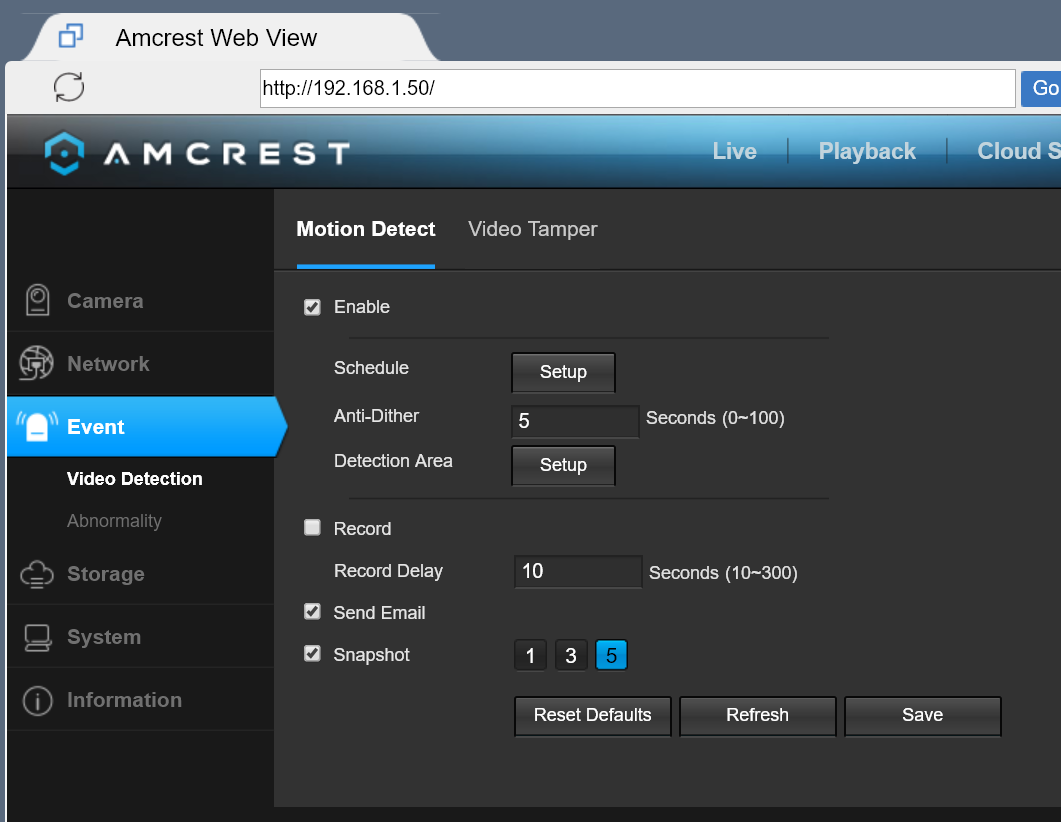Screen dimensions: 1061x822
Task: Uncheck the Send Email checkbox
Action: [x=312, y=612]
